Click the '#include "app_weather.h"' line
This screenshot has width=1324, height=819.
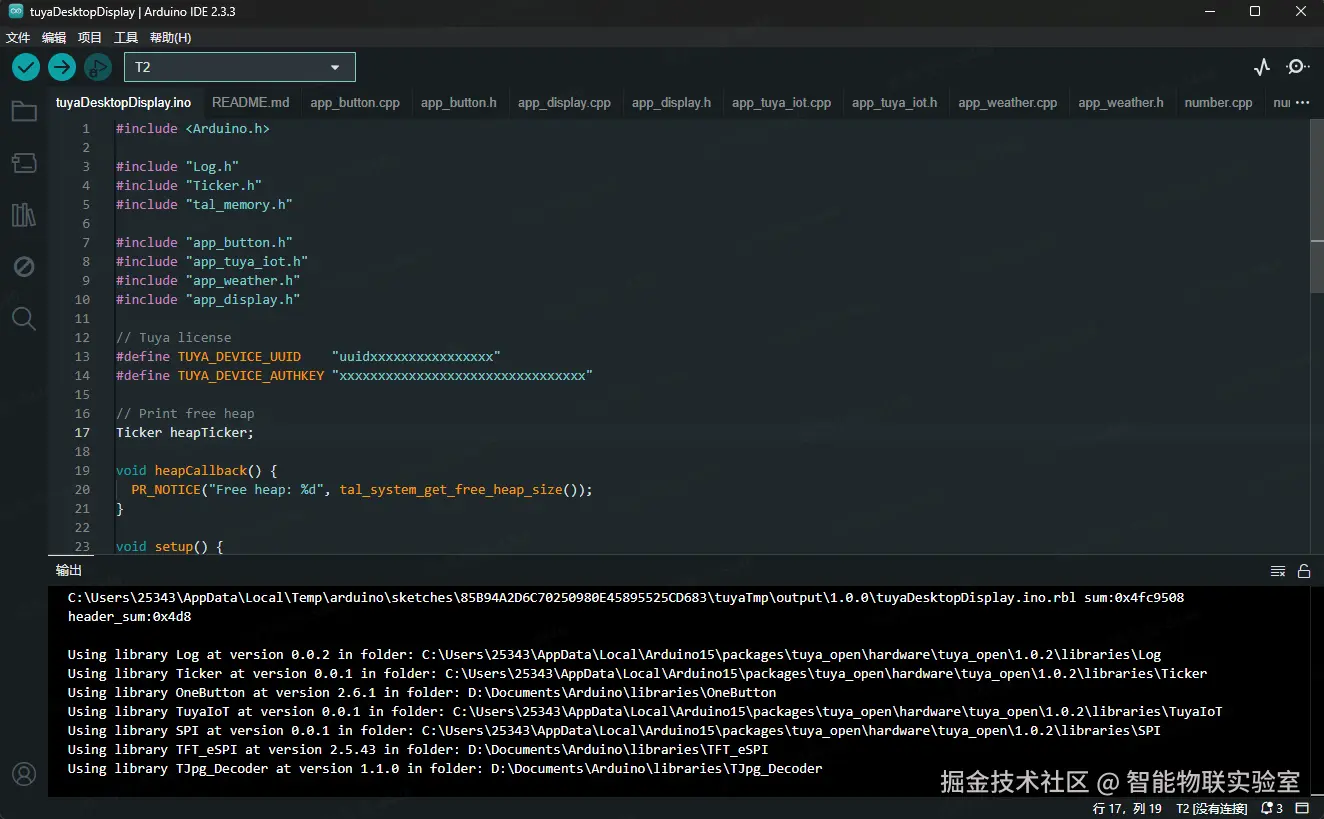[x=208, y=280]
